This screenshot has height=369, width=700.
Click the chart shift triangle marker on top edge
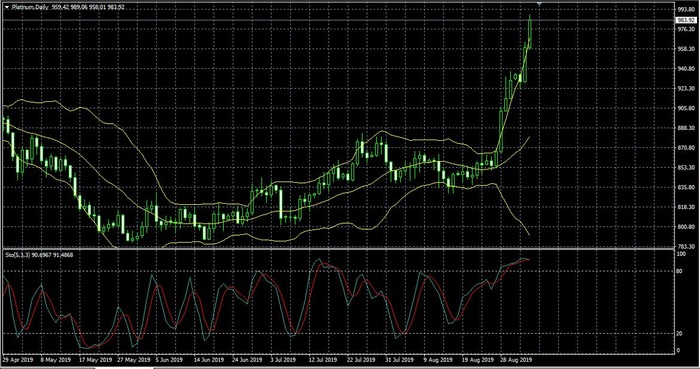(539, 4)
